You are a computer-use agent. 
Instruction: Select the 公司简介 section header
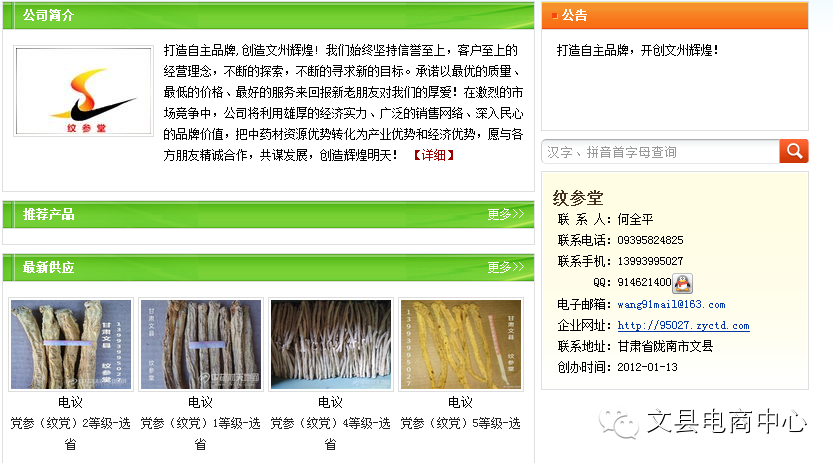48,15
